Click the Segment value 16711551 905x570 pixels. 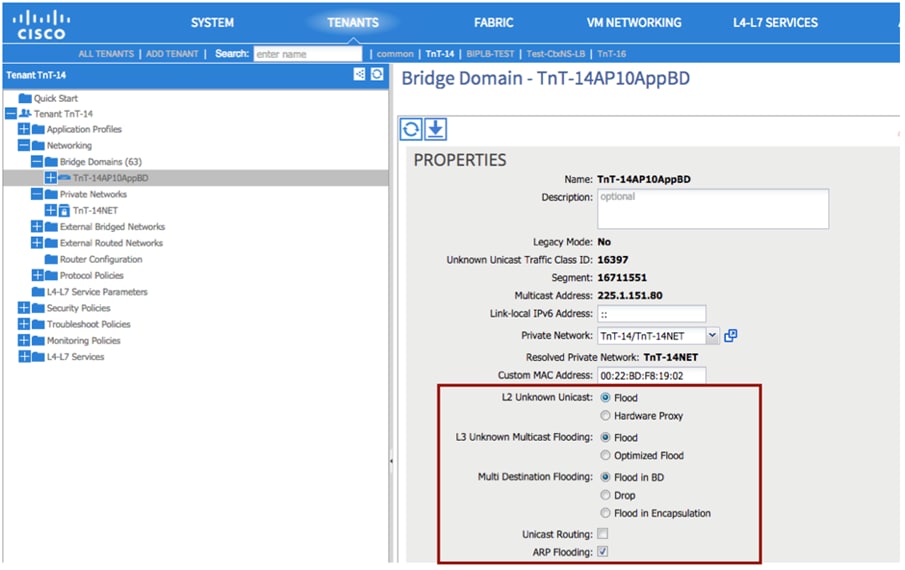[622, 278]
